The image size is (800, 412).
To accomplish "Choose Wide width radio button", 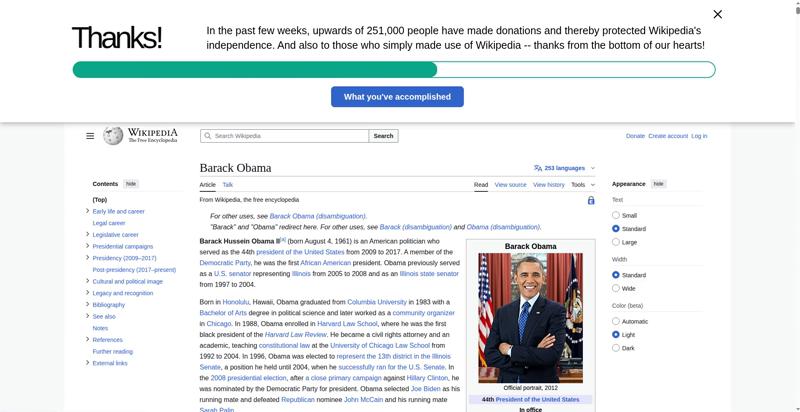I will [x=616, y=288].
